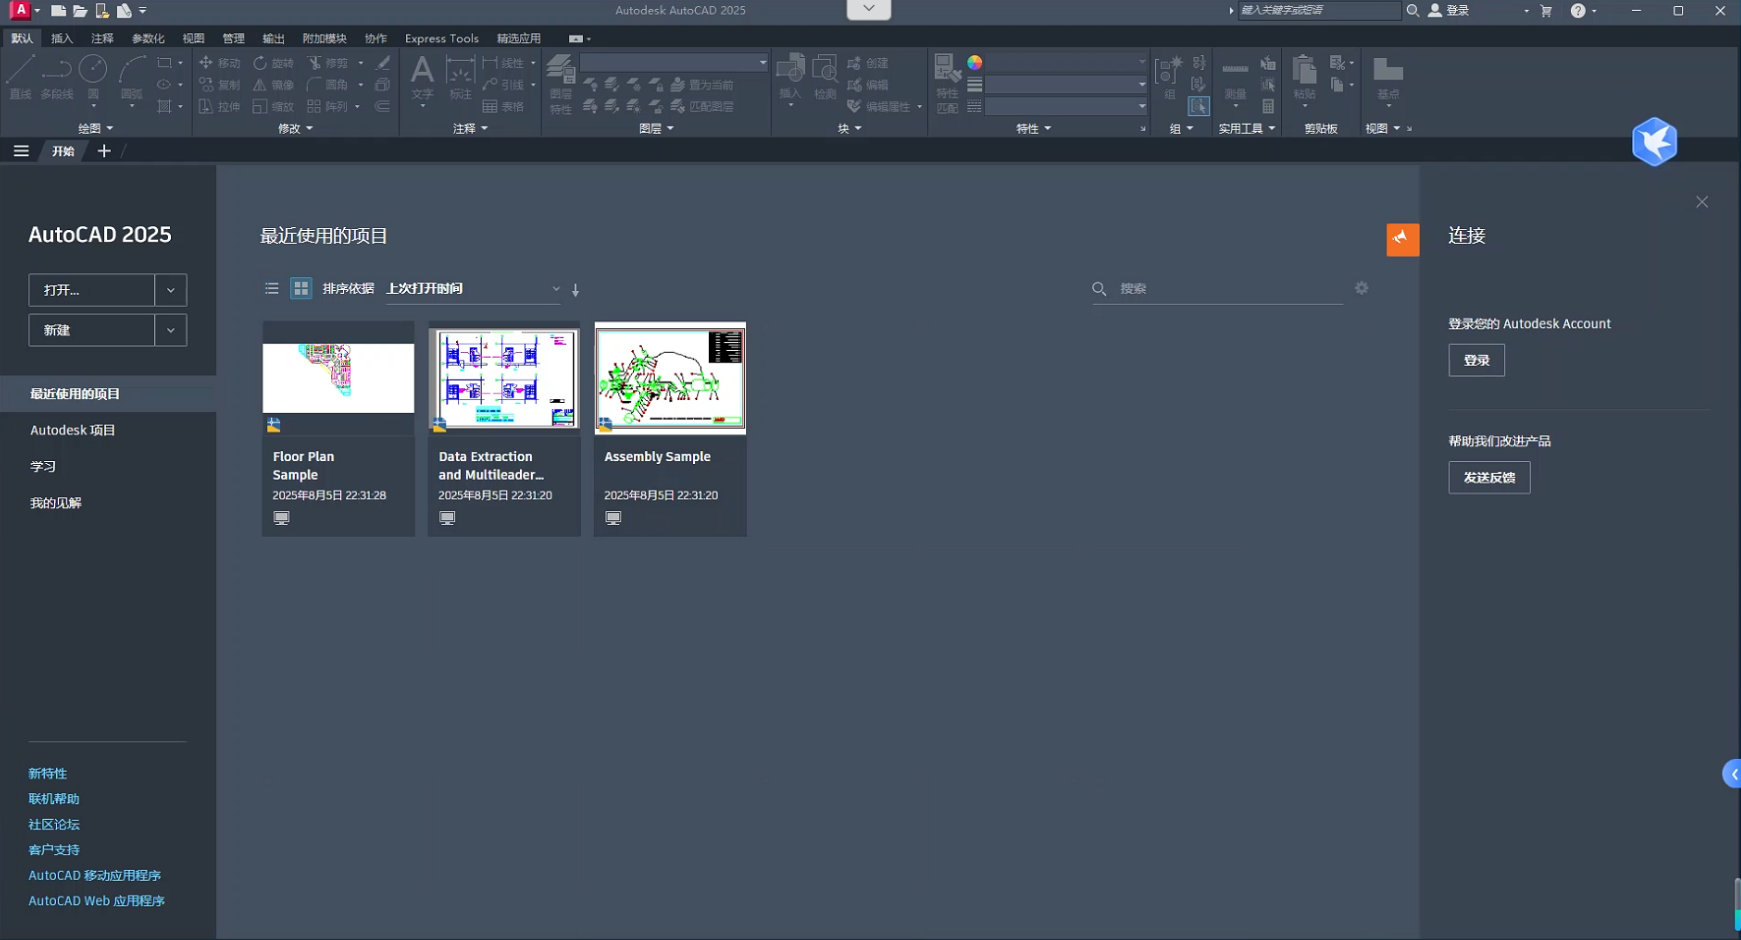Click the 登录 button in 连接 panel
Image resolution: width=1741 pixels, height=940 pixels.
click(1476, 360)
